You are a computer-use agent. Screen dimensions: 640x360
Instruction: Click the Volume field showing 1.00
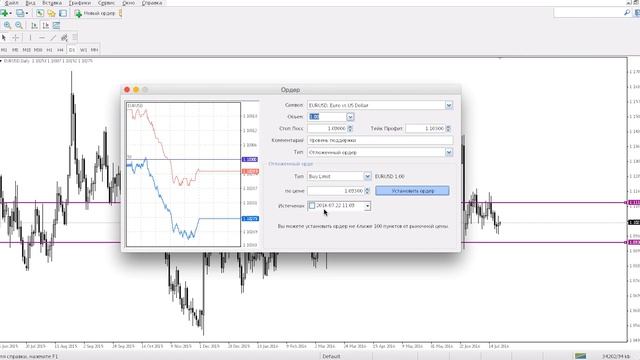[x=327, y=117]
